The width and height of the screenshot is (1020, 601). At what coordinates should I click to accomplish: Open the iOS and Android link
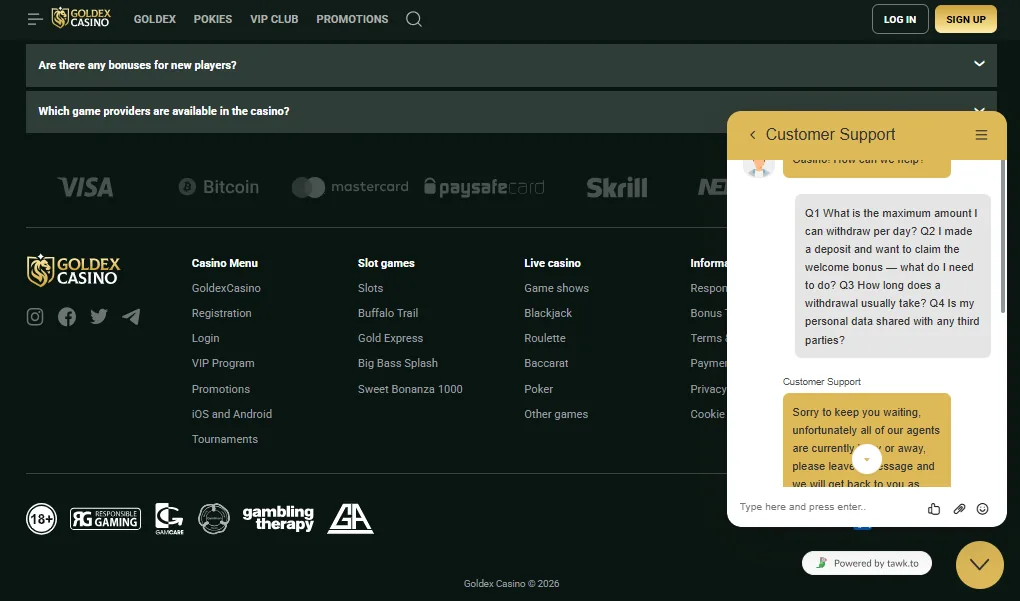pos(232,414)
